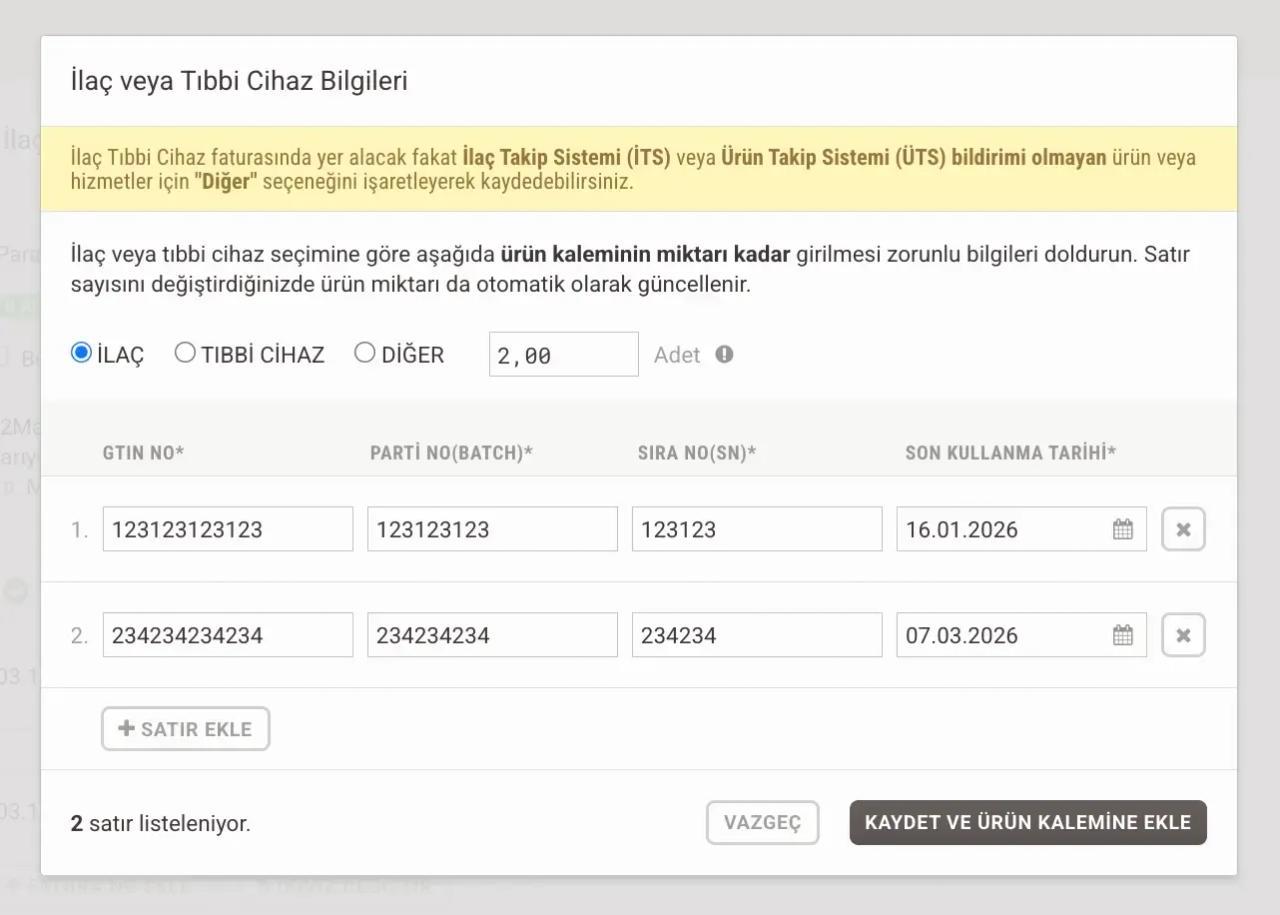Choose the TIBBİ CİHAZ radio option
This screenshot has width=1280, height=915.
tap(185, 353)
